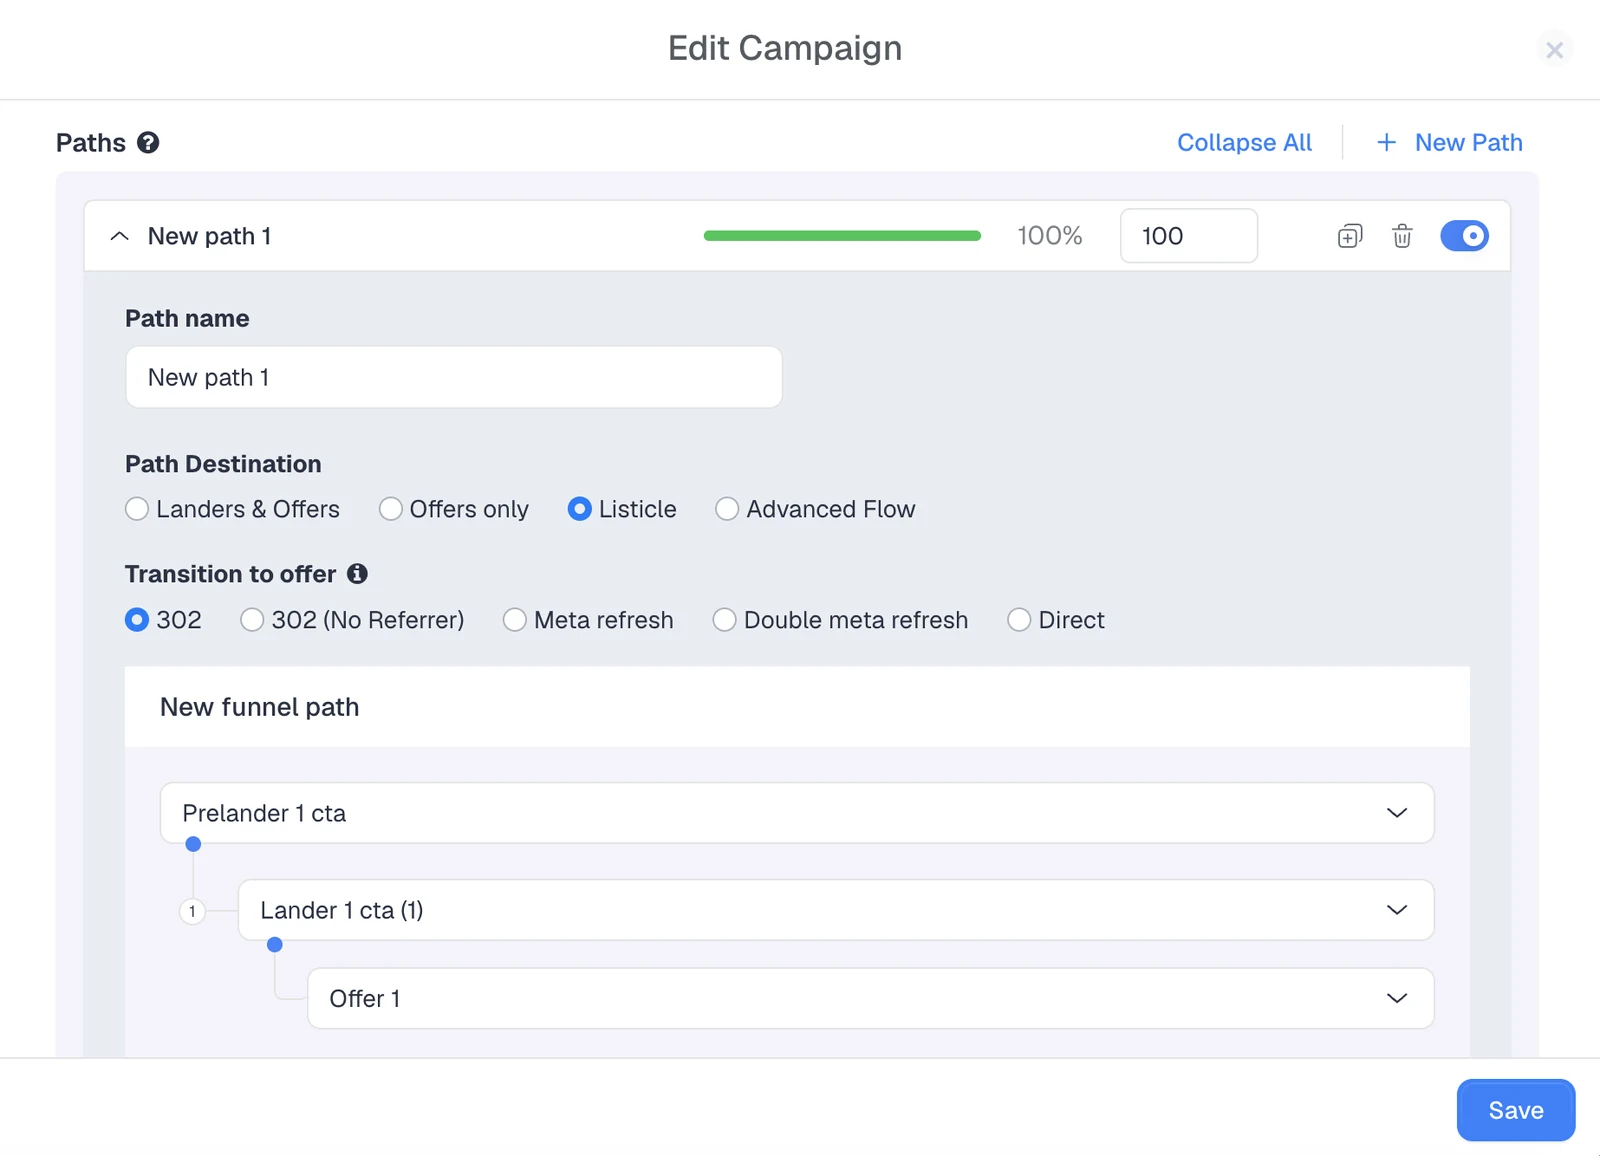This screenshot has width=1600, height=1156.
Task: Click the Path name text field
Action: click(x=454, y=377)
